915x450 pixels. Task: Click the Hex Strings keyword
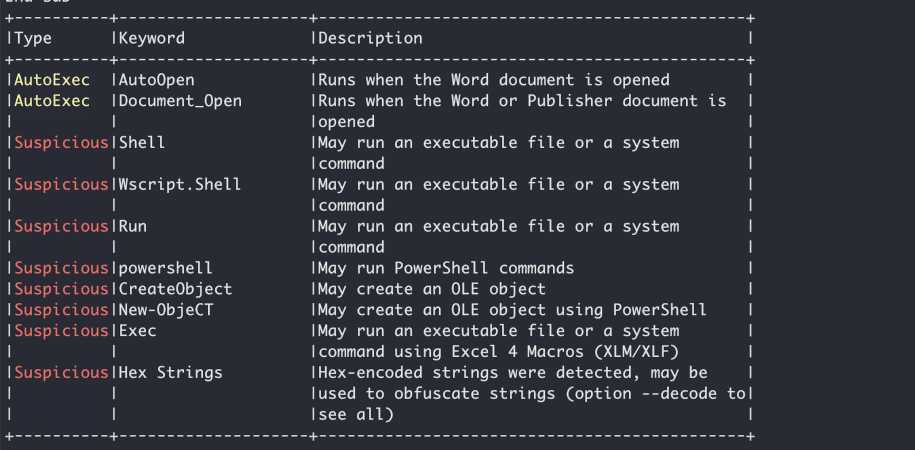pyautogui.click(x=171, y=372)
